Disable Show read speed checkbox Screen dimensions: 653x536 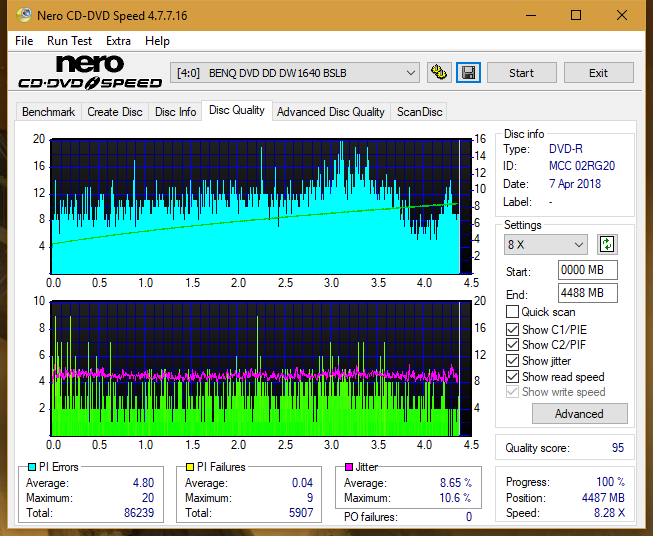tap(512, 376)
